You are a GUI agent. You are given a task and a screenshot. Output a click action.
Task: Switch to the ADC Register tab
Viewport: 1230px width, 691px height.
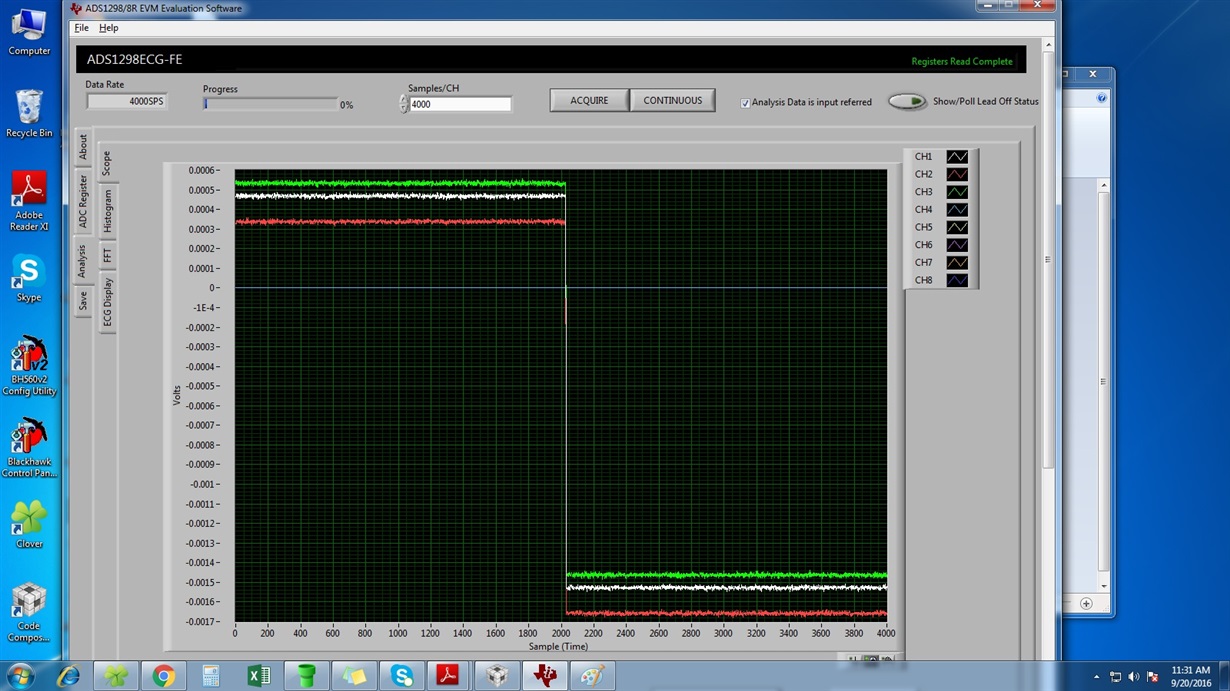(x=83, y=201)
